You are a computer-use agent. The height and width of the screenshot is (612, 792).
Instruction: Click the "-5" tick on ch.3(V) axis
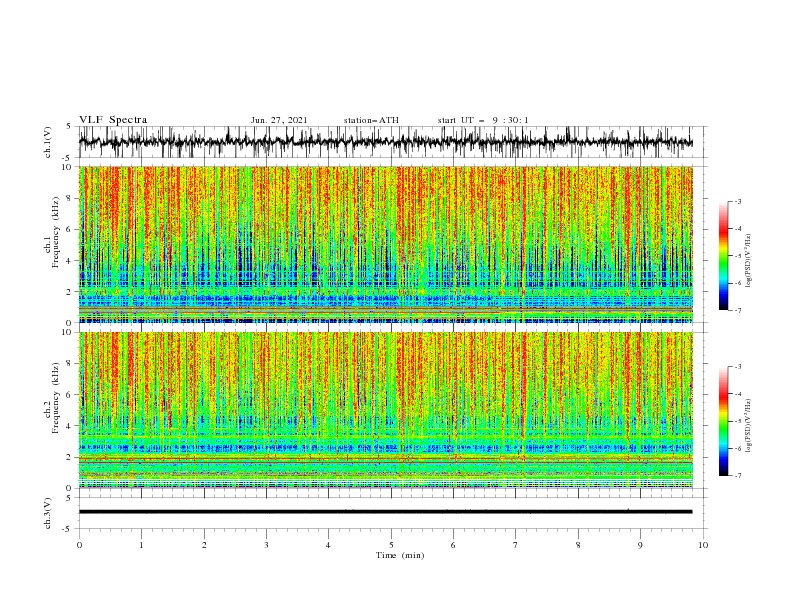pos(68,529)
